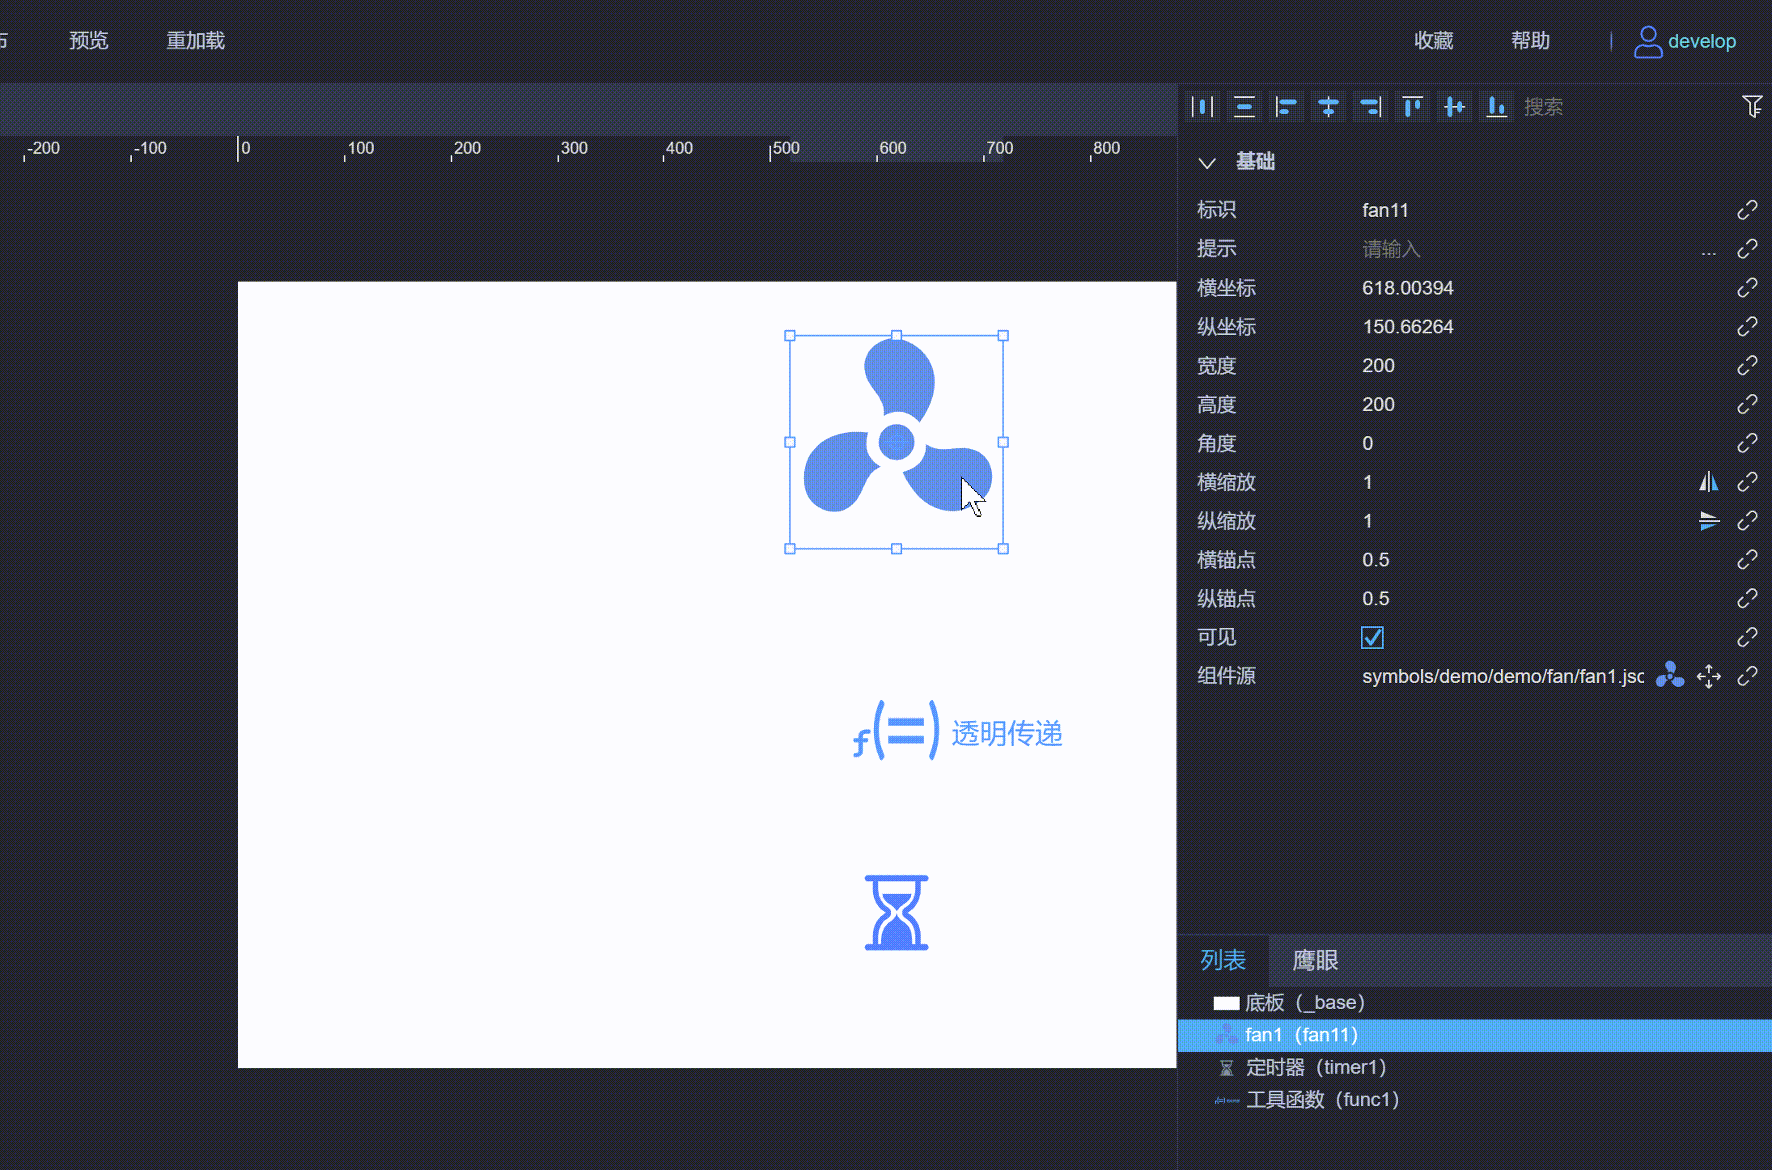Viewport: 1772px width, 1170px height.
Task: Click the fan symbol preview beside 组件源
Action: coord(1670,676)
